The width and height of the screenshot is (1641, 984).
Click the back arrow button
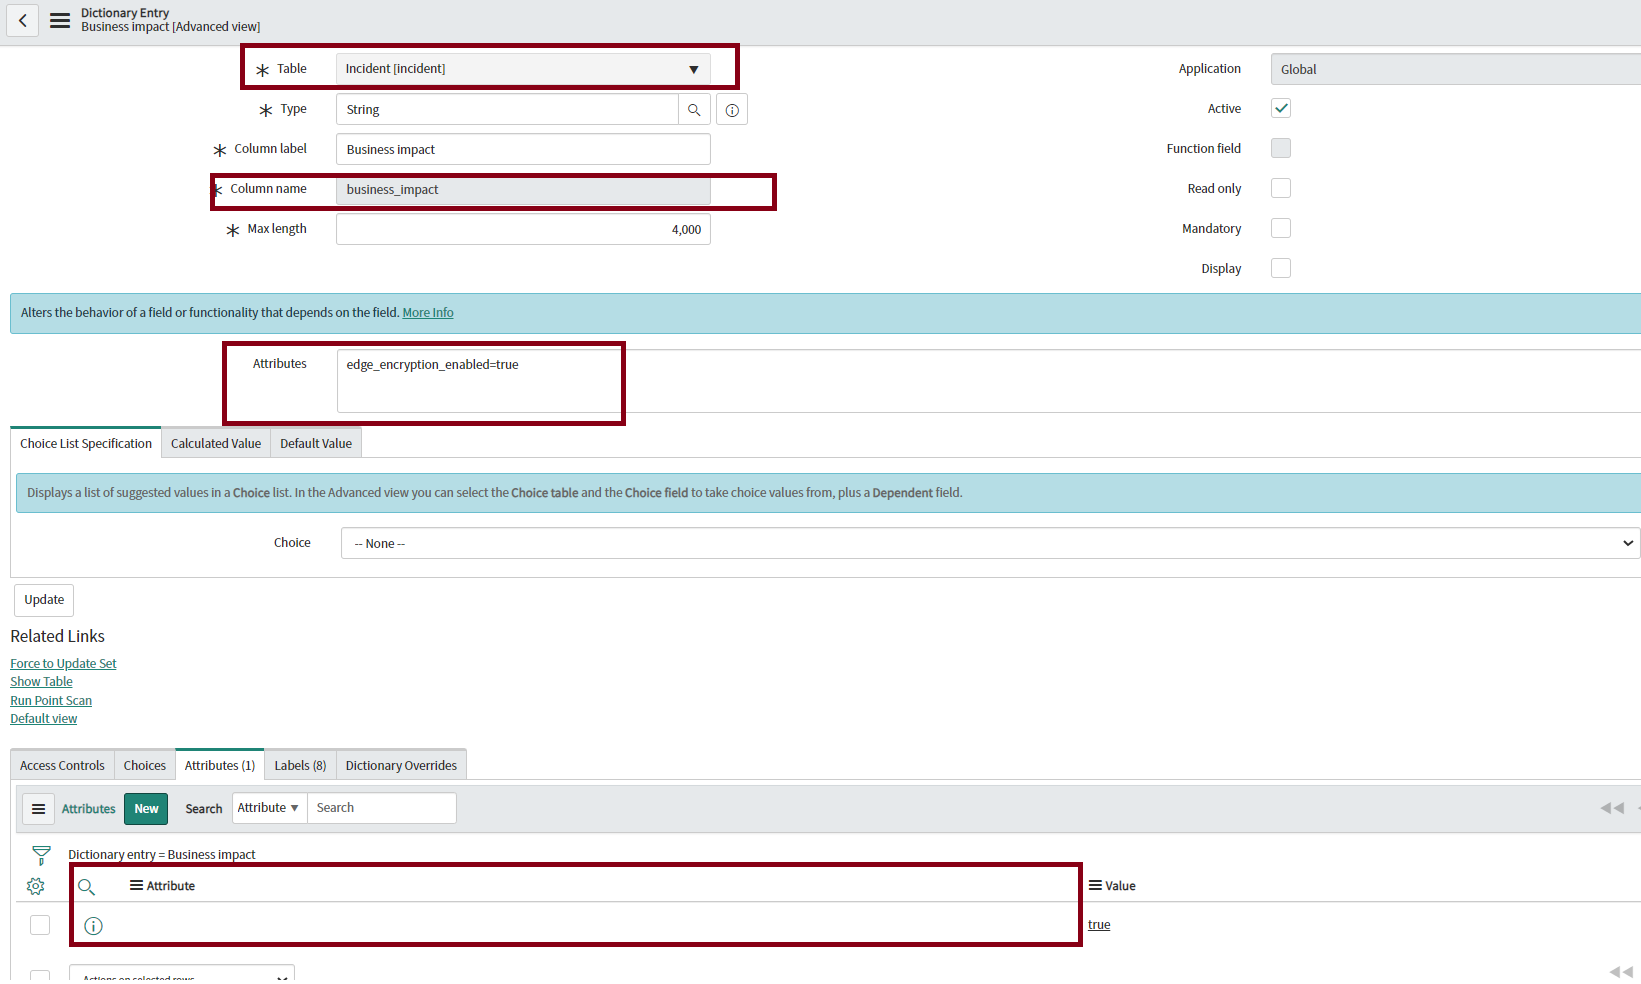point(22,20)
